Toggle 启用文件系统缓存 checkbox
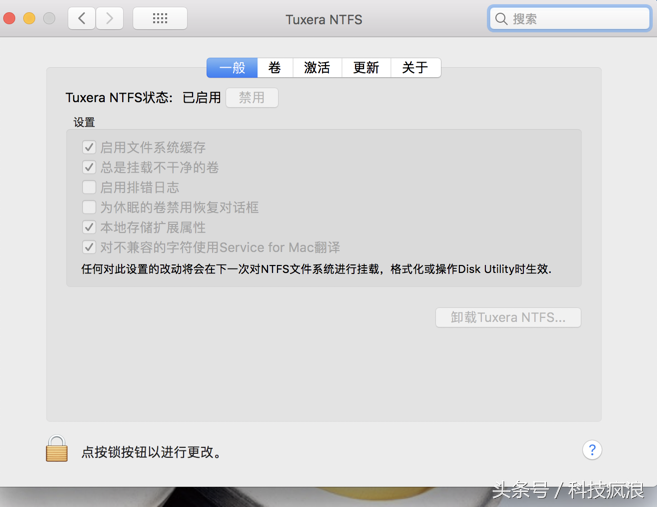Image resolution: width=657 pixels, height=507 pixels. (x=89, y=147)
